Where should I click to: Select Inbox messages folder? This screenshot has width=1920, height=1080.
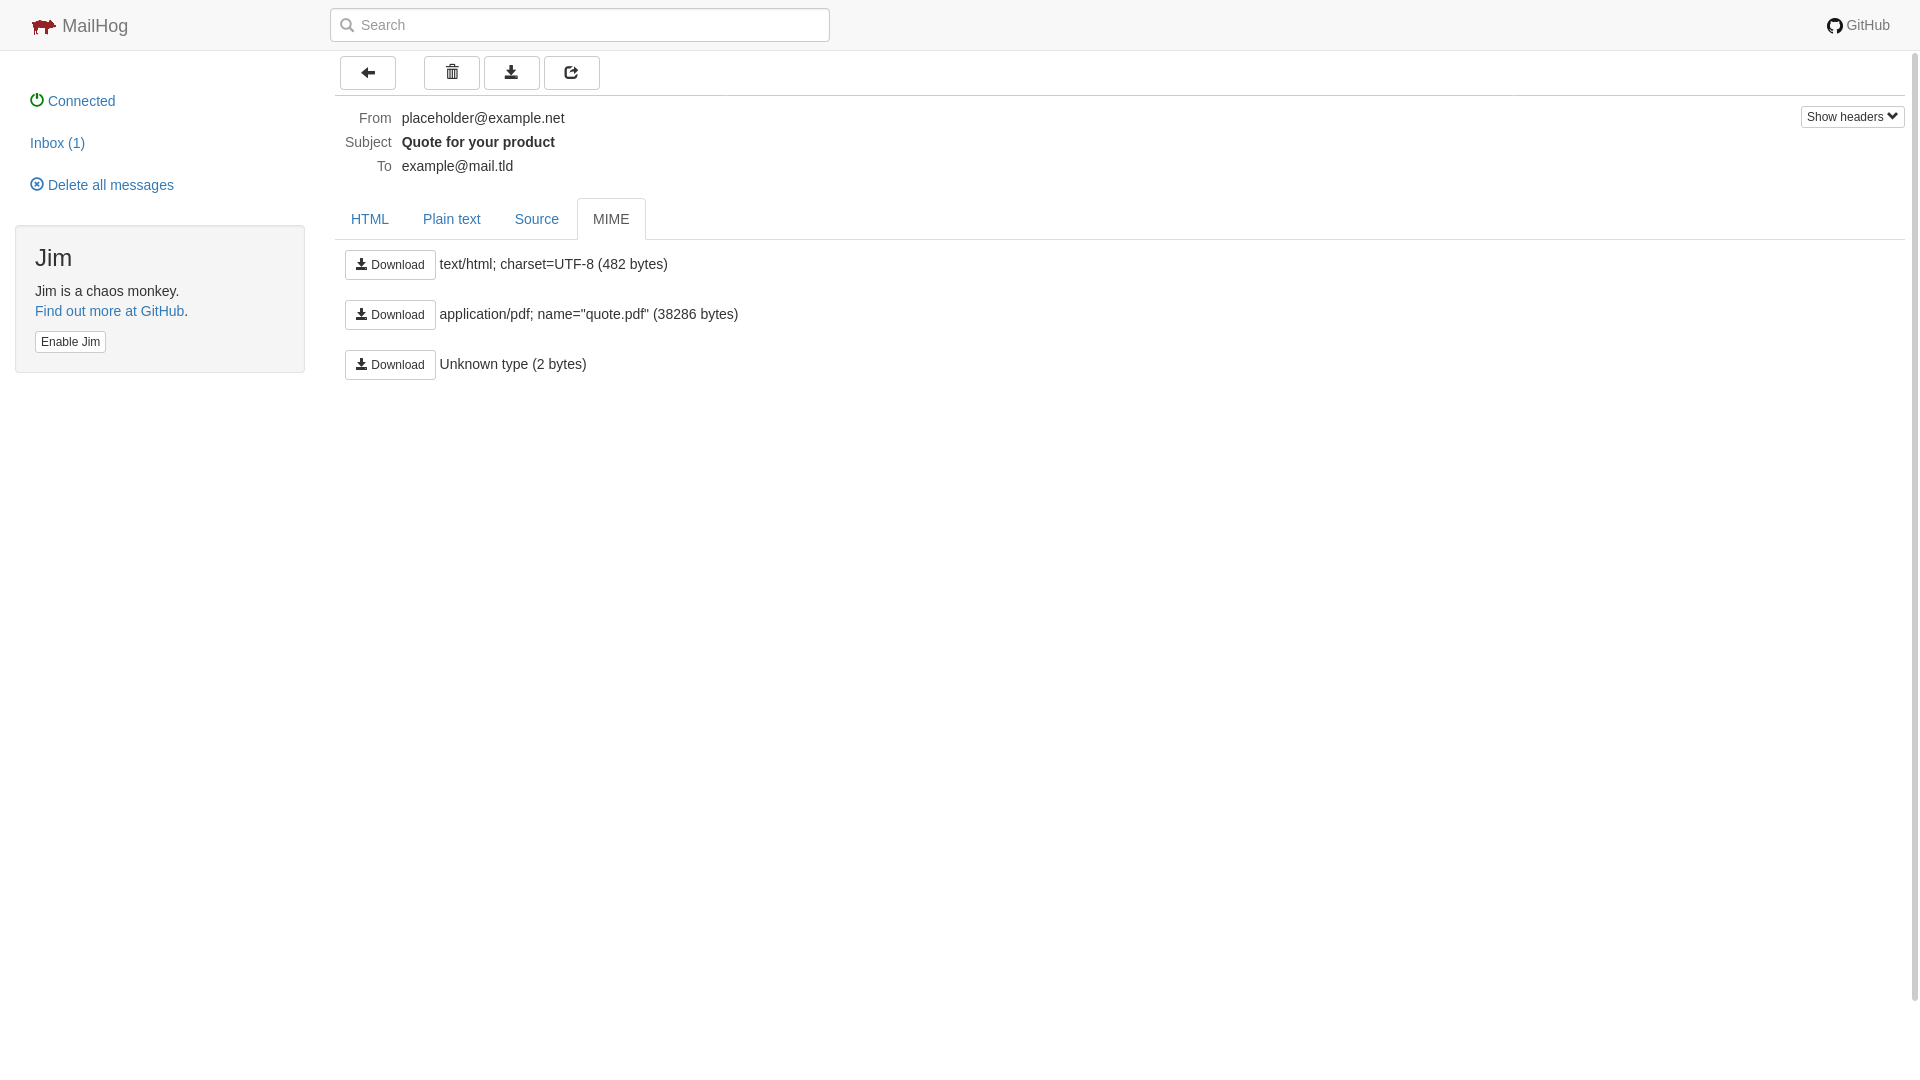coord(57,142)
